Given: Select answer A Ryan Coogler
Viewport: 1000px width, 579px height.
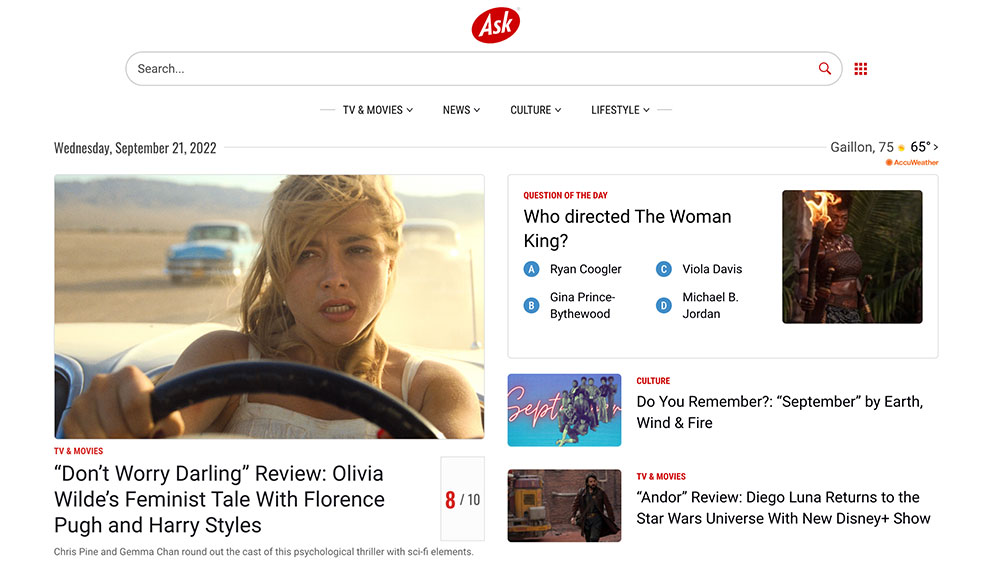Looking at the screenshot, I should 573,269.
